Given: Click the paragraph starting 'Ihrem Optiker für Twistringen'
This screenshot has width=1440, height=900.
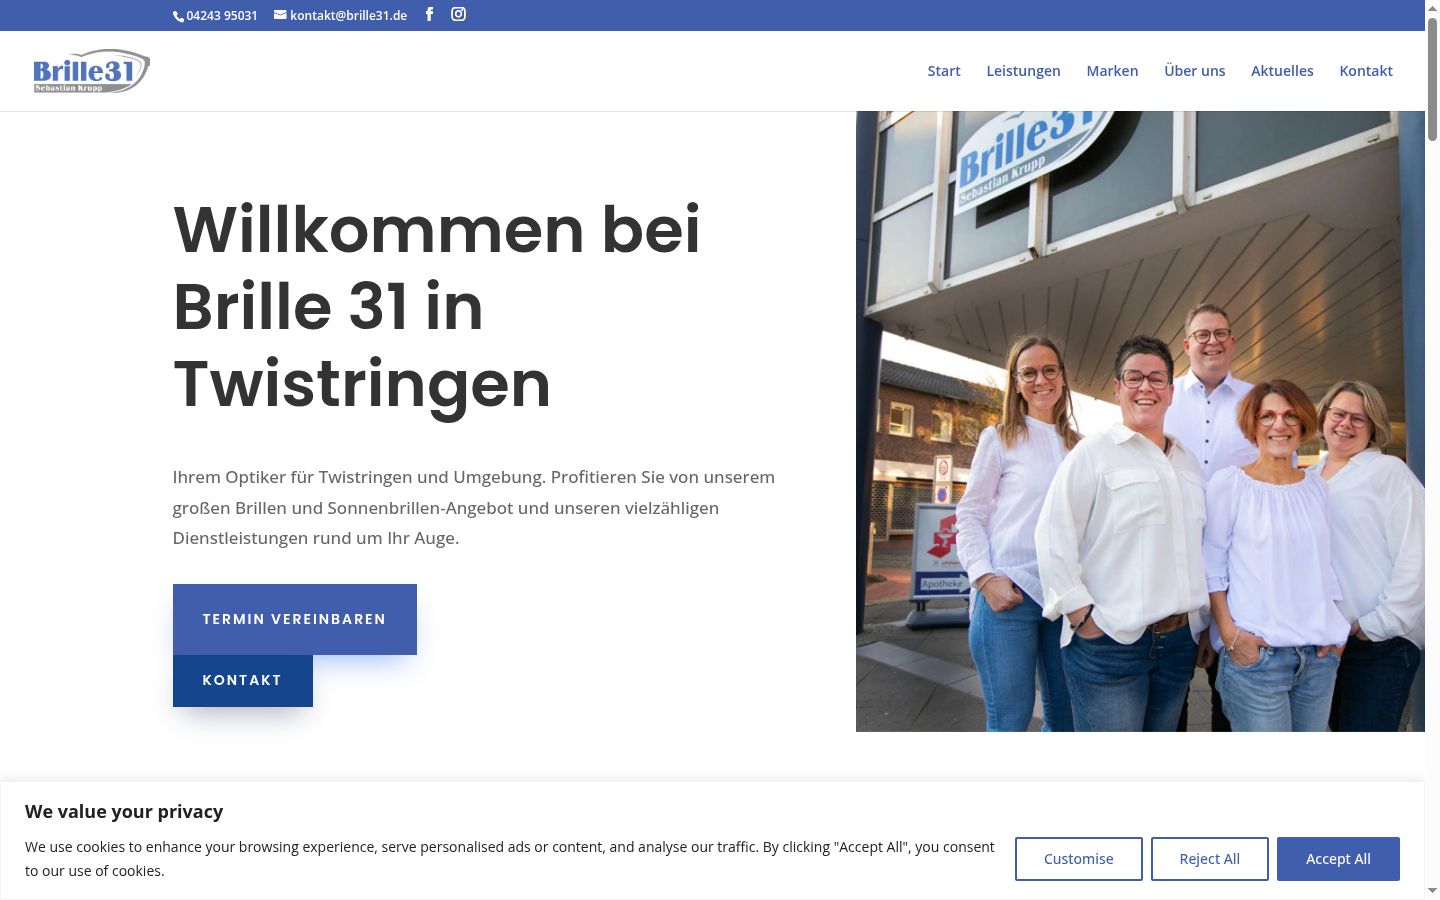Looking at the screenshot, I should [474, 507].
